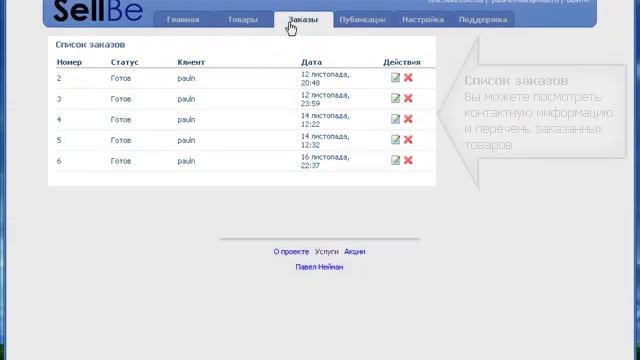
Task: Edit order number 5
Action: coord(395,140)
